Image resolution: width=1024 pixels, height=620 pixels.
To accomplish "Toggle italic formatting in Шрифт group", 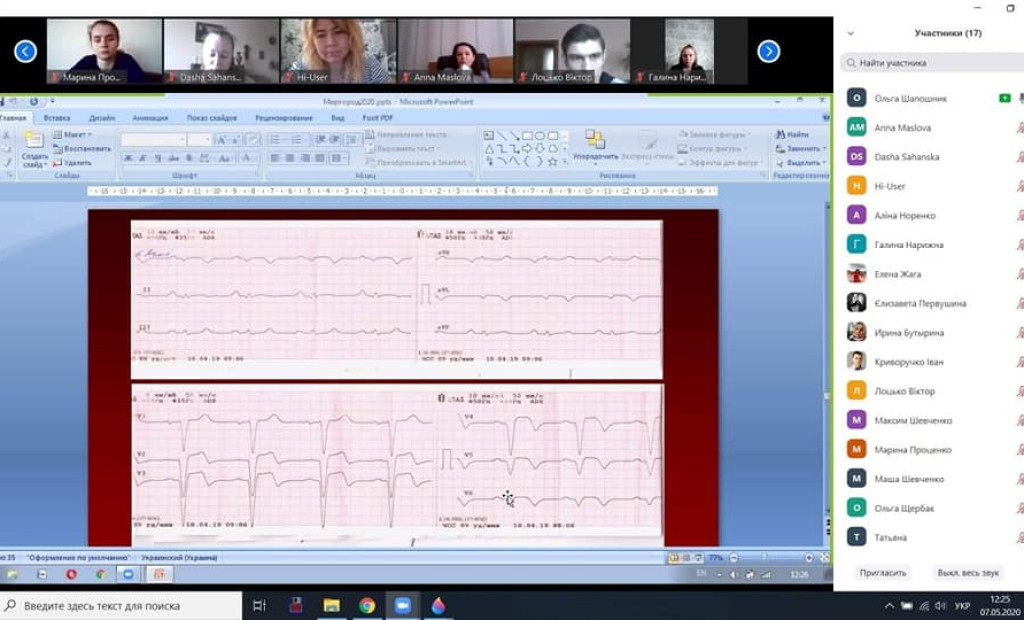I will point(143,158).
